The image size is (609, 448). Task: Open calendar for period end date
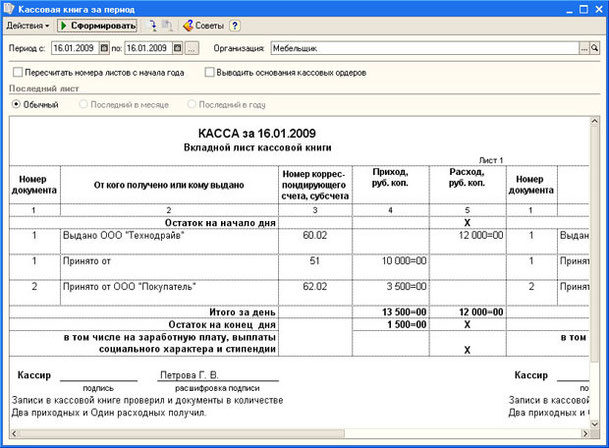point(176,47)
